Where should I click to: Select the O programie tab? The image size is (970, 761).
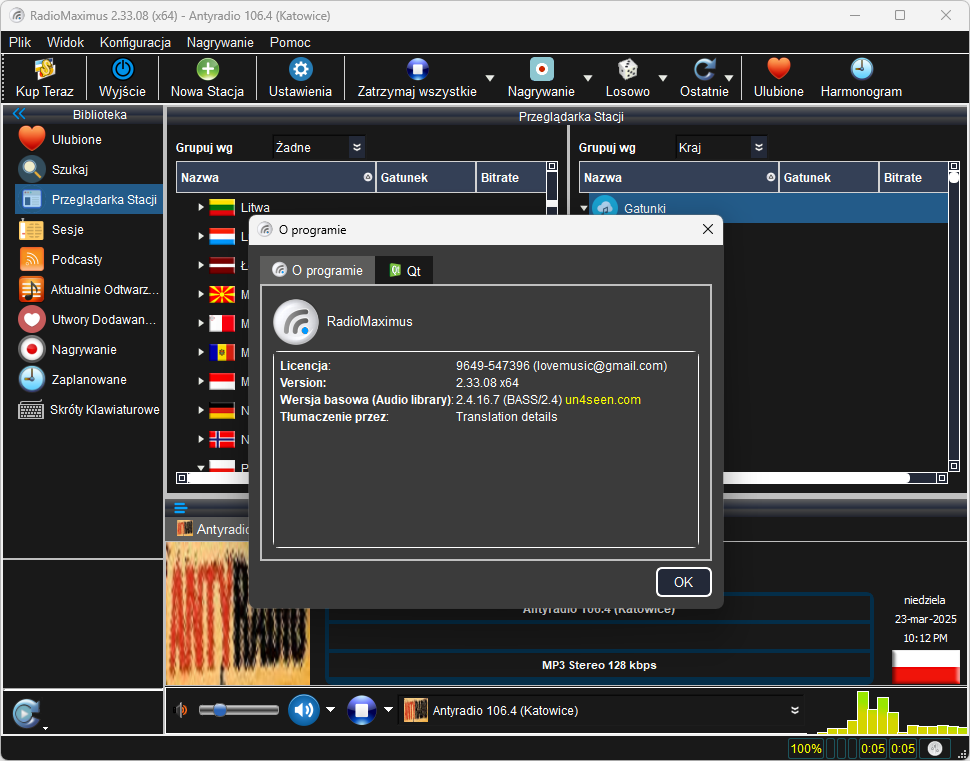tap(317, 270)
